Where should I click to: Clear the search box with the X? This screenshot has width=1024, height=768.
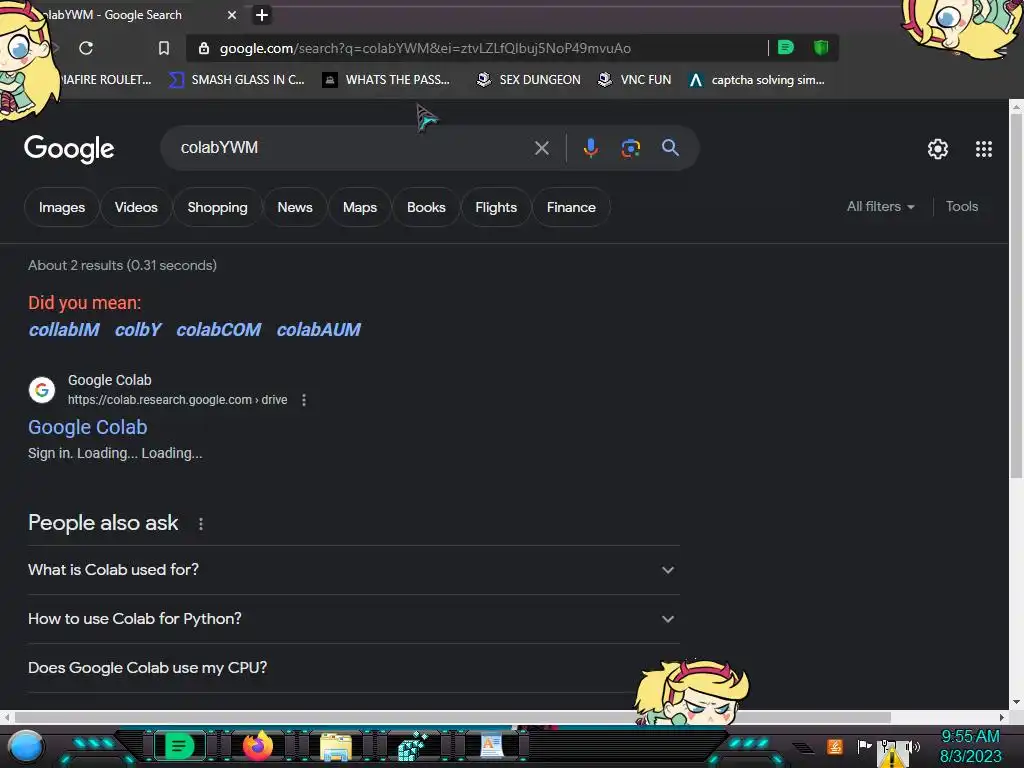(x=541, y=148)
